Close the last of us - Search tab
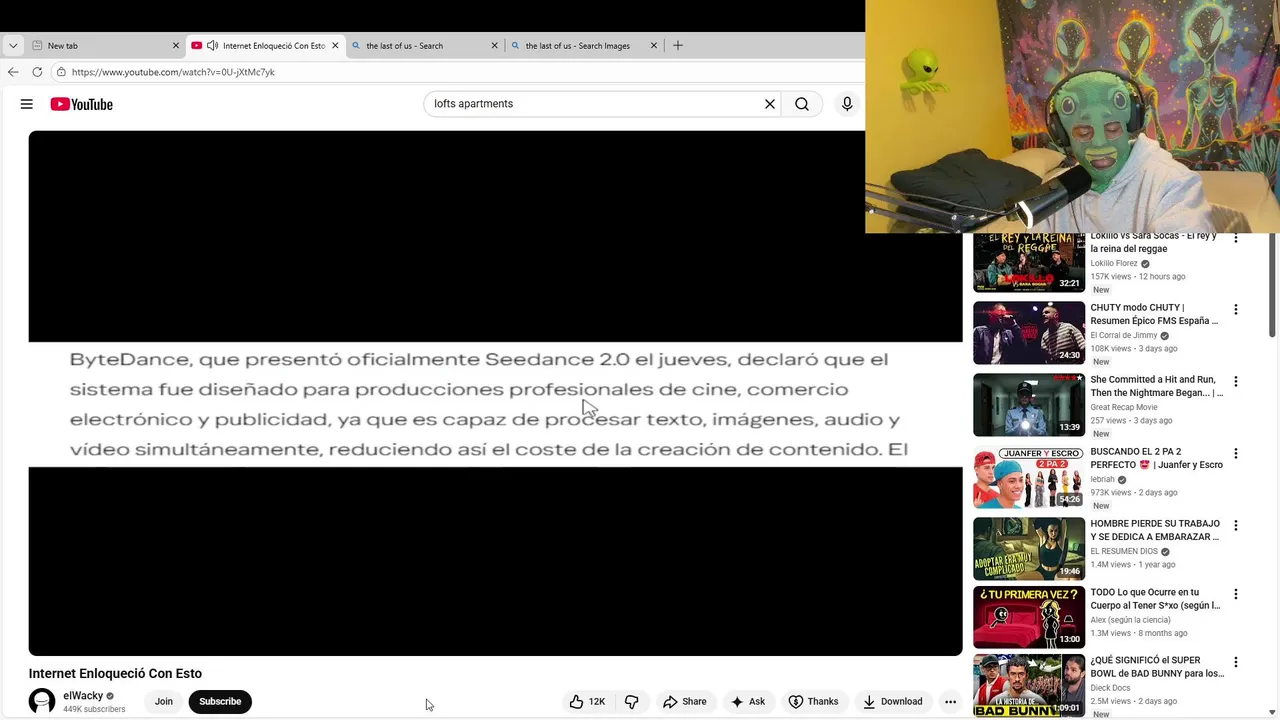Image resolution: width=1280 pixels, height=720 pixels. point(494,45)
